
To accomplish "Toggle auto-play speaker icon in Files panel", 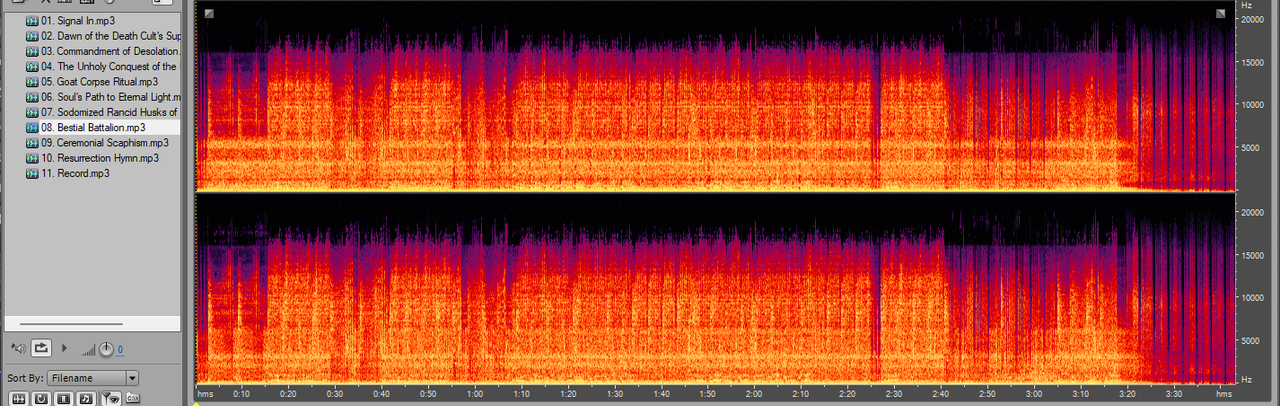I will click(17, 348).
